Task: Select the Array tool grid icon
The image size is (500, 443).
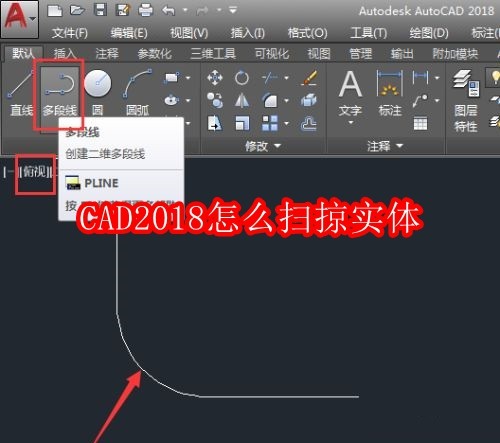Action: (270, 124)
